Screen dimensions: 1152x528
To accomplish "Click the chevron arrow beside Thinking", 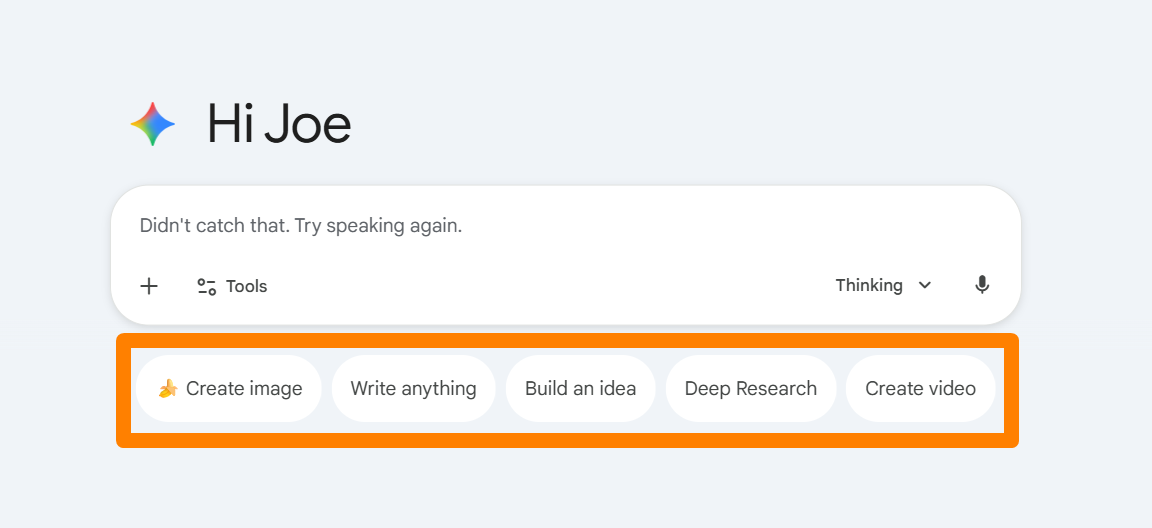I will [925, 286].
